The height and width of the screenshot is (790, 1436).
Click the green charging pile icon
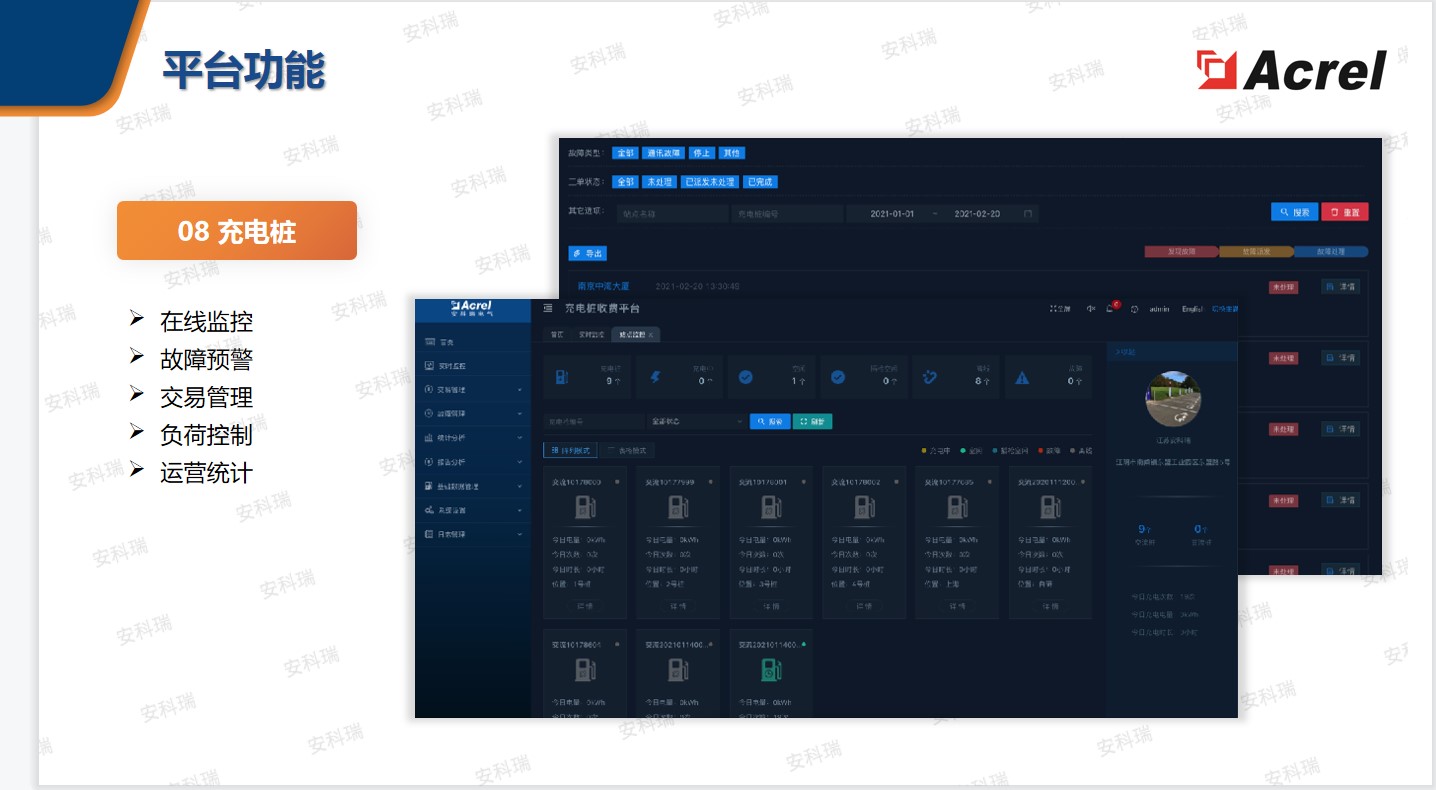[771, 669]
